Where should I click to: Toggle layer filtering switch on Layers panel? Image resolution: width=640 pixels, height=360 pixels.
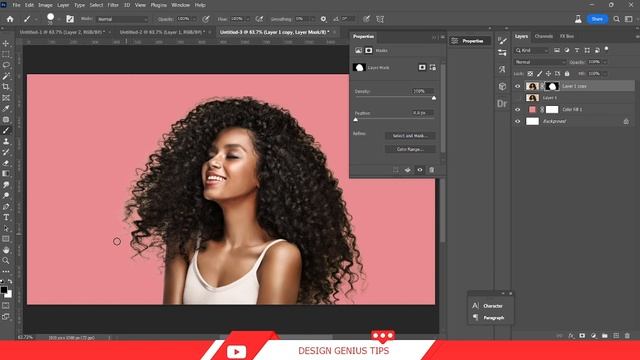coord(606,49)
